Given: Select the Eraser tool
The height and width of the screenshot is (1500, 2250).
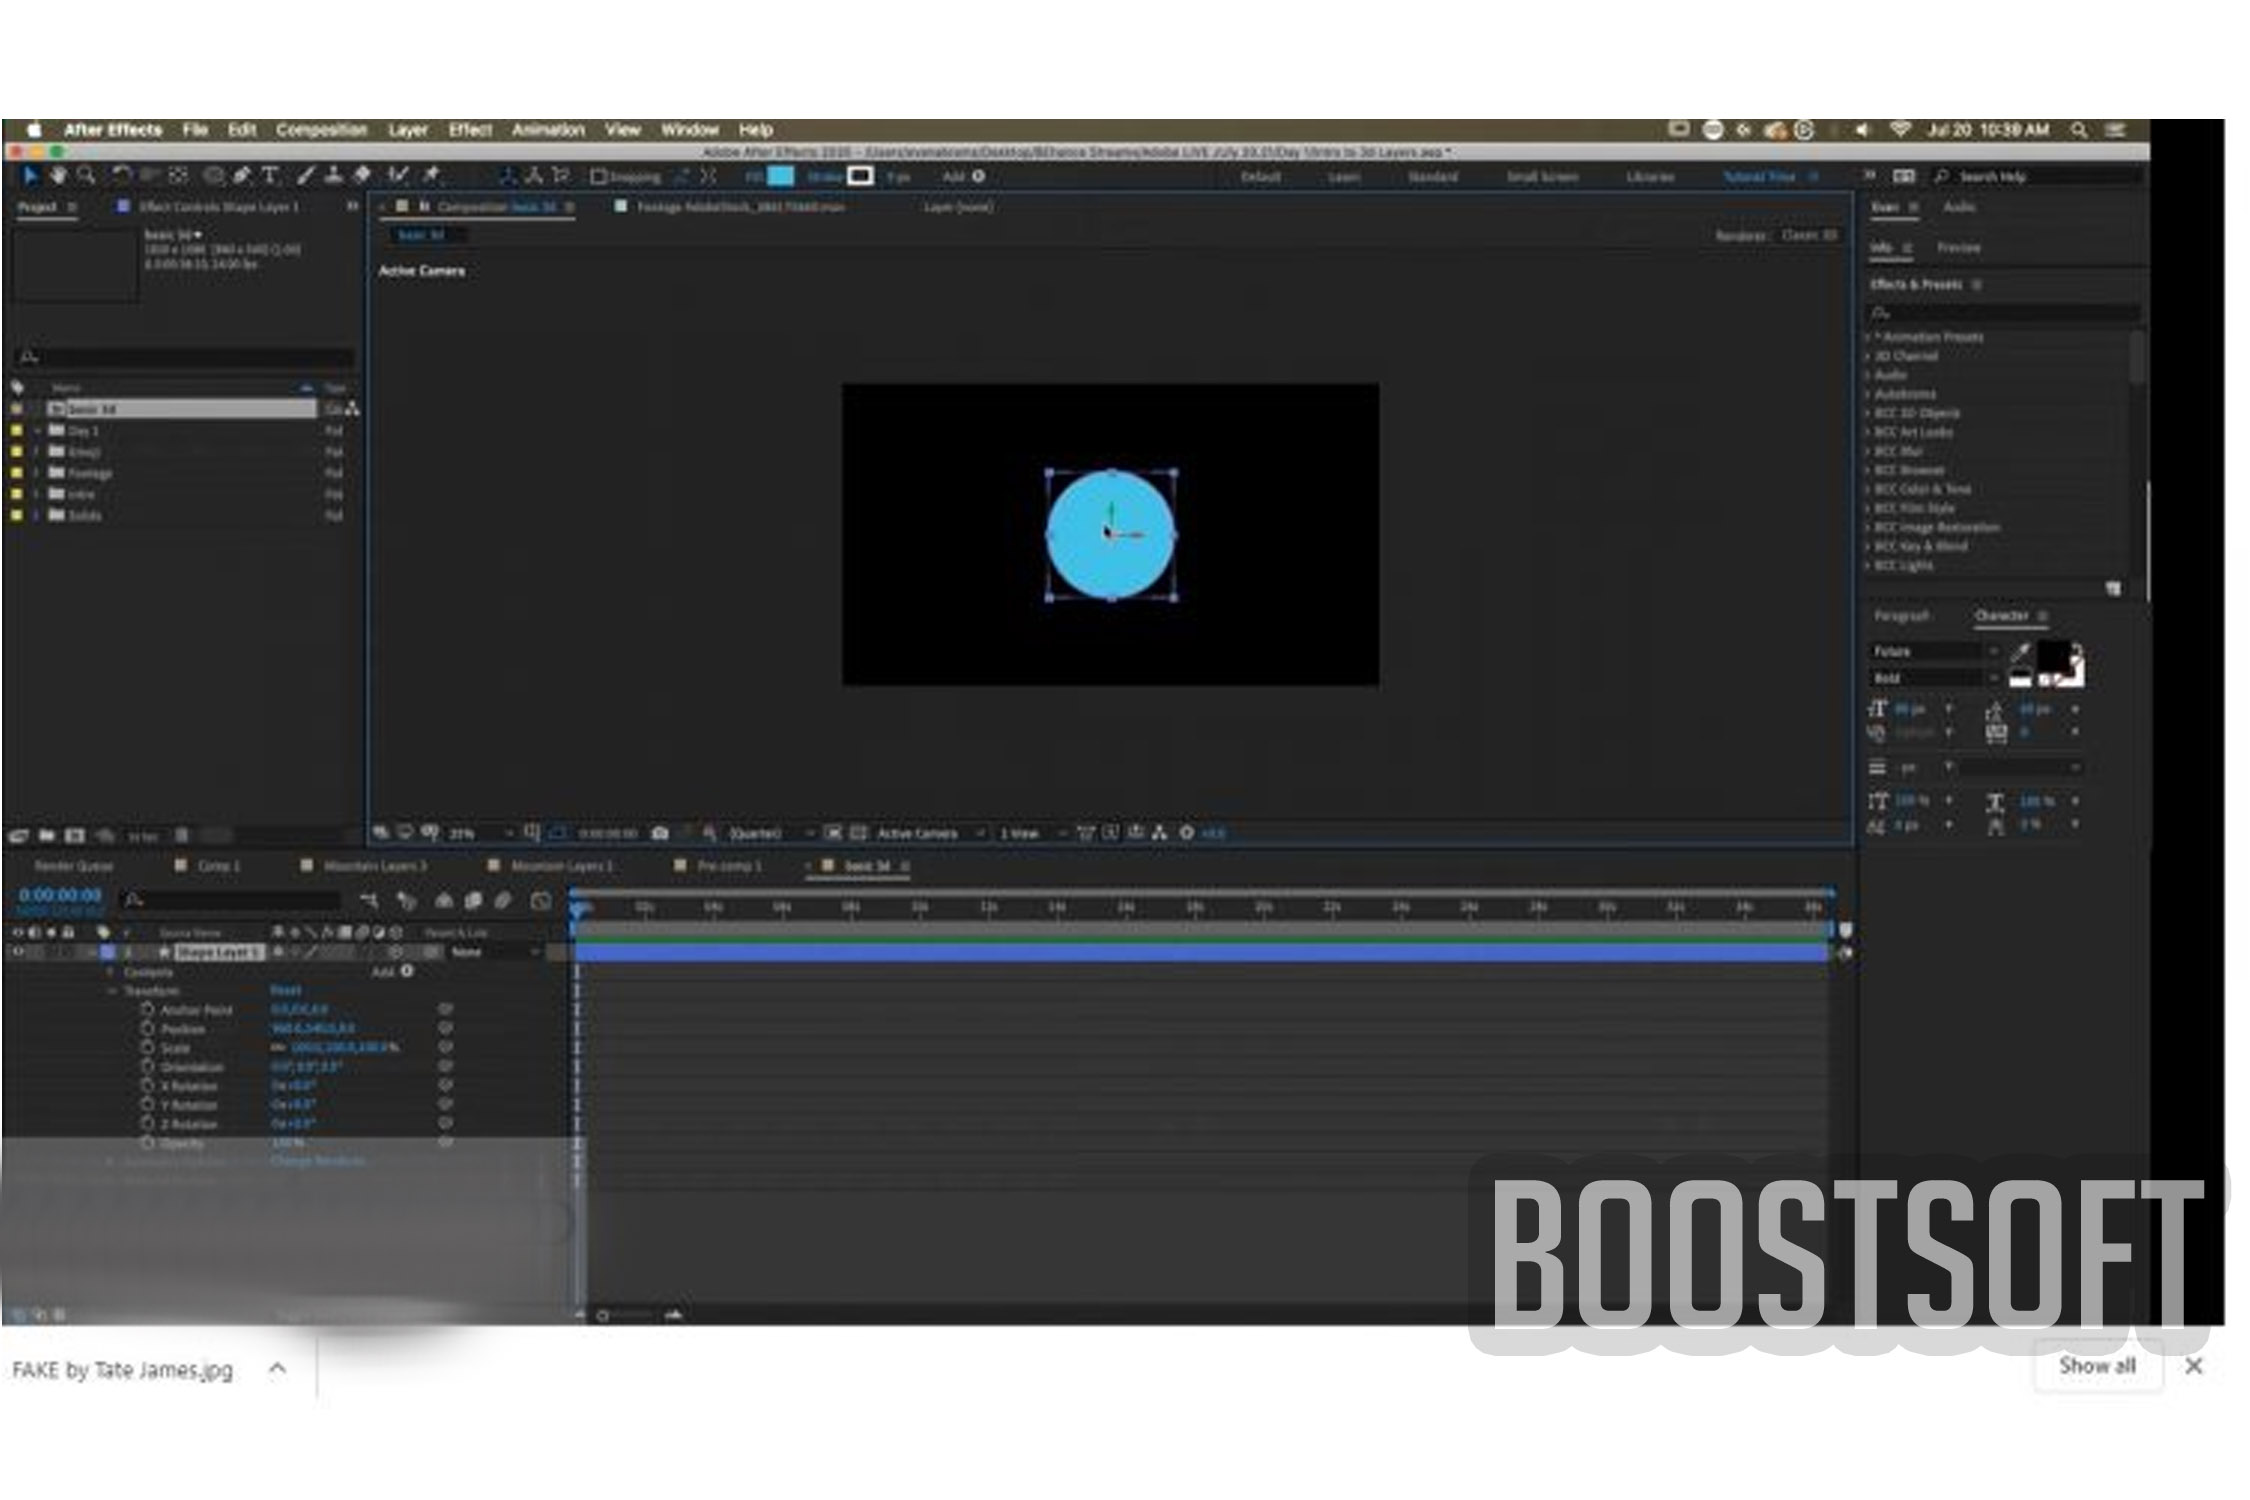Looking at the screenshot, I should click(x=361, y=176).
